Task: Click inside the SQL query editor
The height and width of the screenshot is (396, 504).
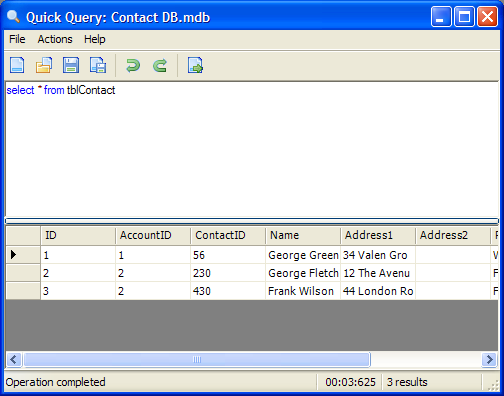Action: click(x=252, y=150)
